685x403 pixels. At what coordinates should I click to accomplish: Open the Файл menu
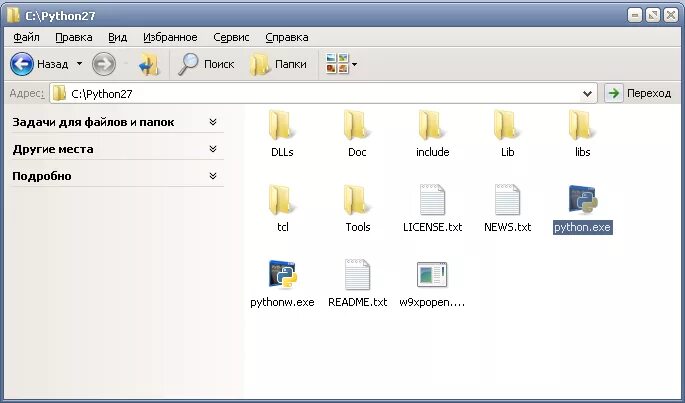coord(26,37)
